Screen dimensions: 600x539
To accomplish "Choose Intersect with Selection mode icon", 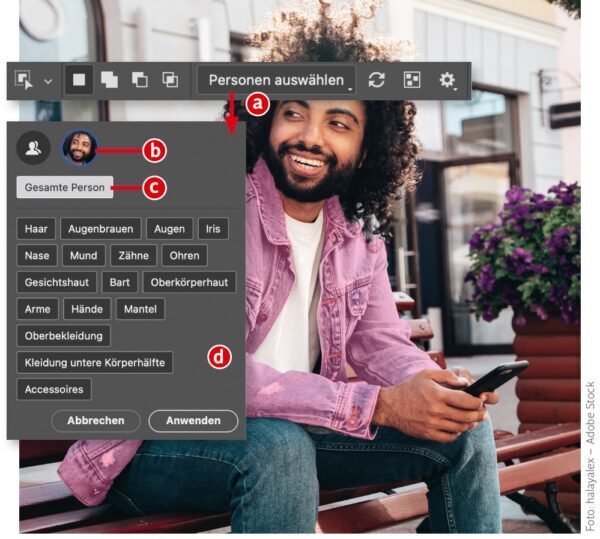I will (x=170, y=80).
